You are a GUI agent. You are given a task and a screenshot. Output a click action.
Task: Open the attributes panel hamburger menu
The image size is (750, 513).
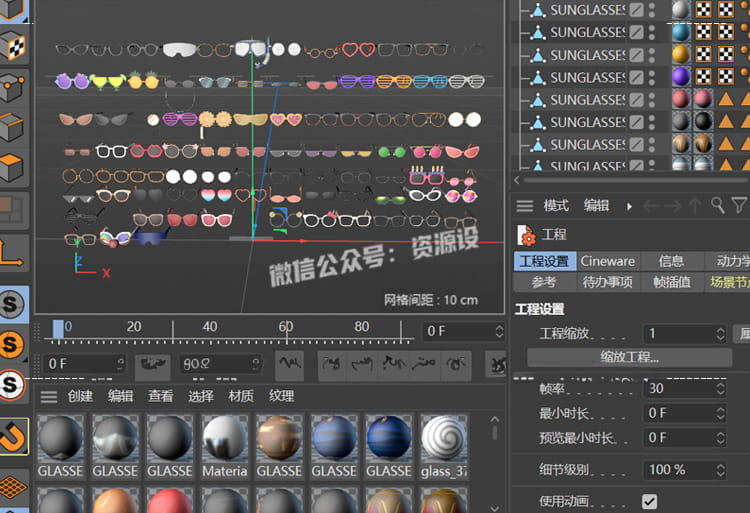(x=524, y=206)
